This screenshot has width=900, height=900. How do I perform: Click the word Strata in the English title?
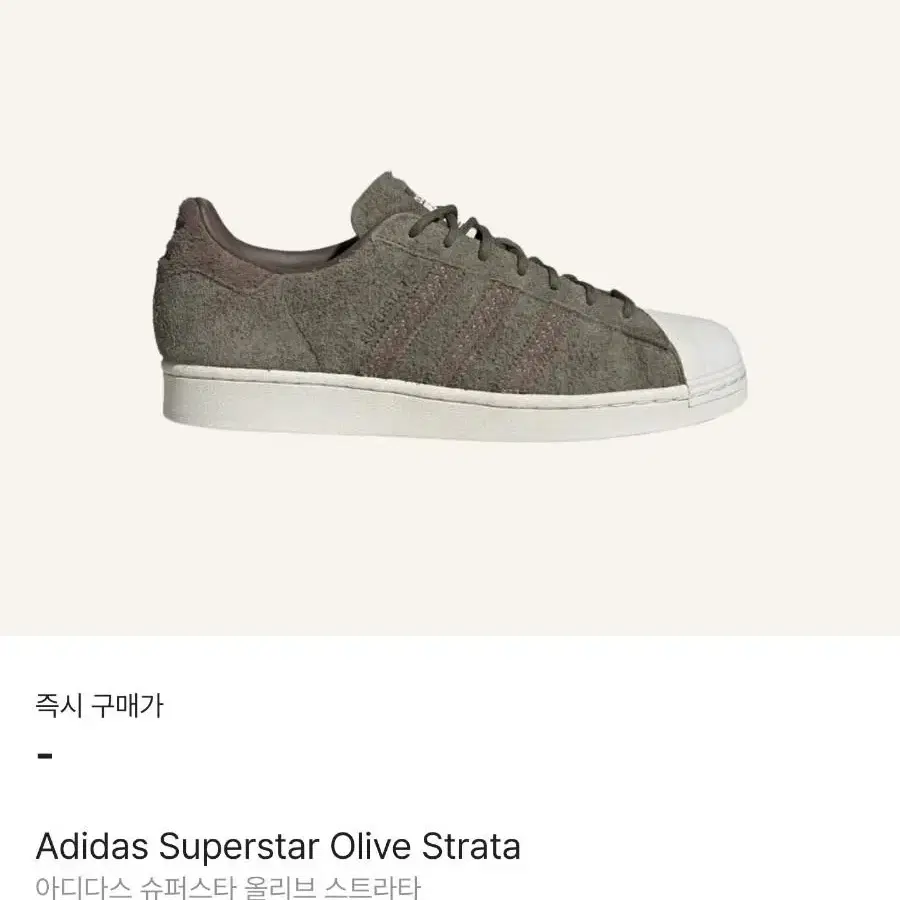(x=471, y=847)
